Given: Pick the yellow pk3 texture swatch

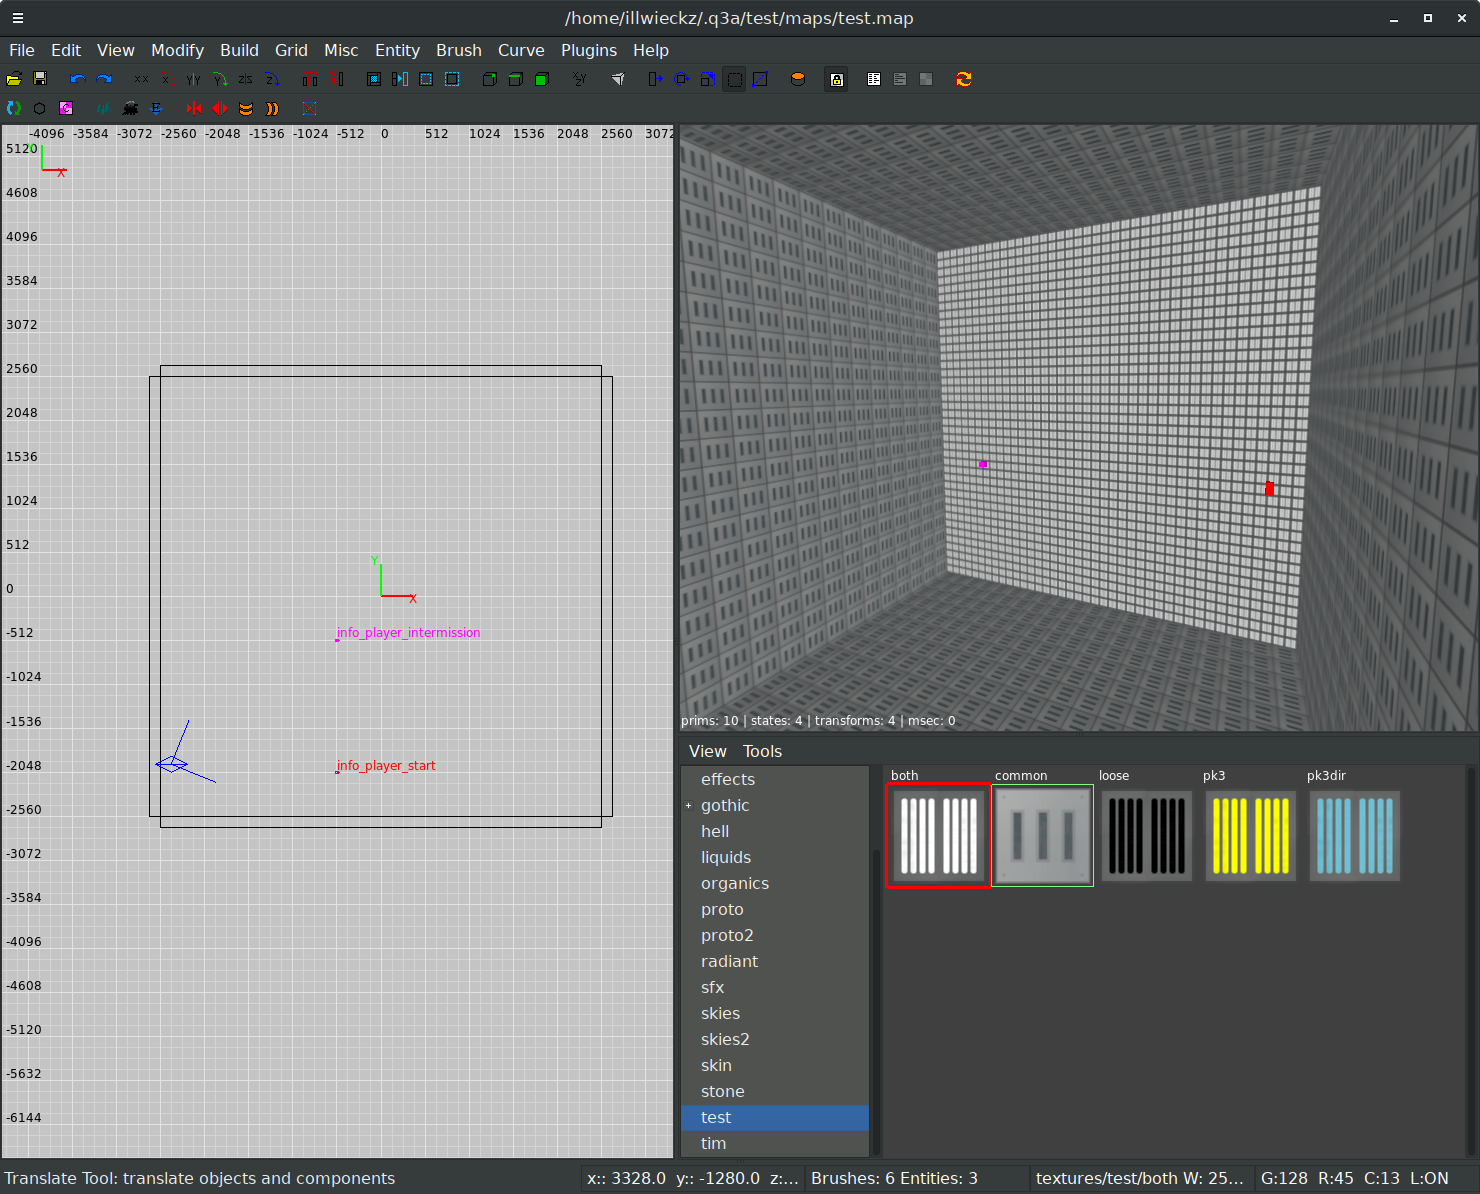Looking at the screenshot, I should [1250, 836].
